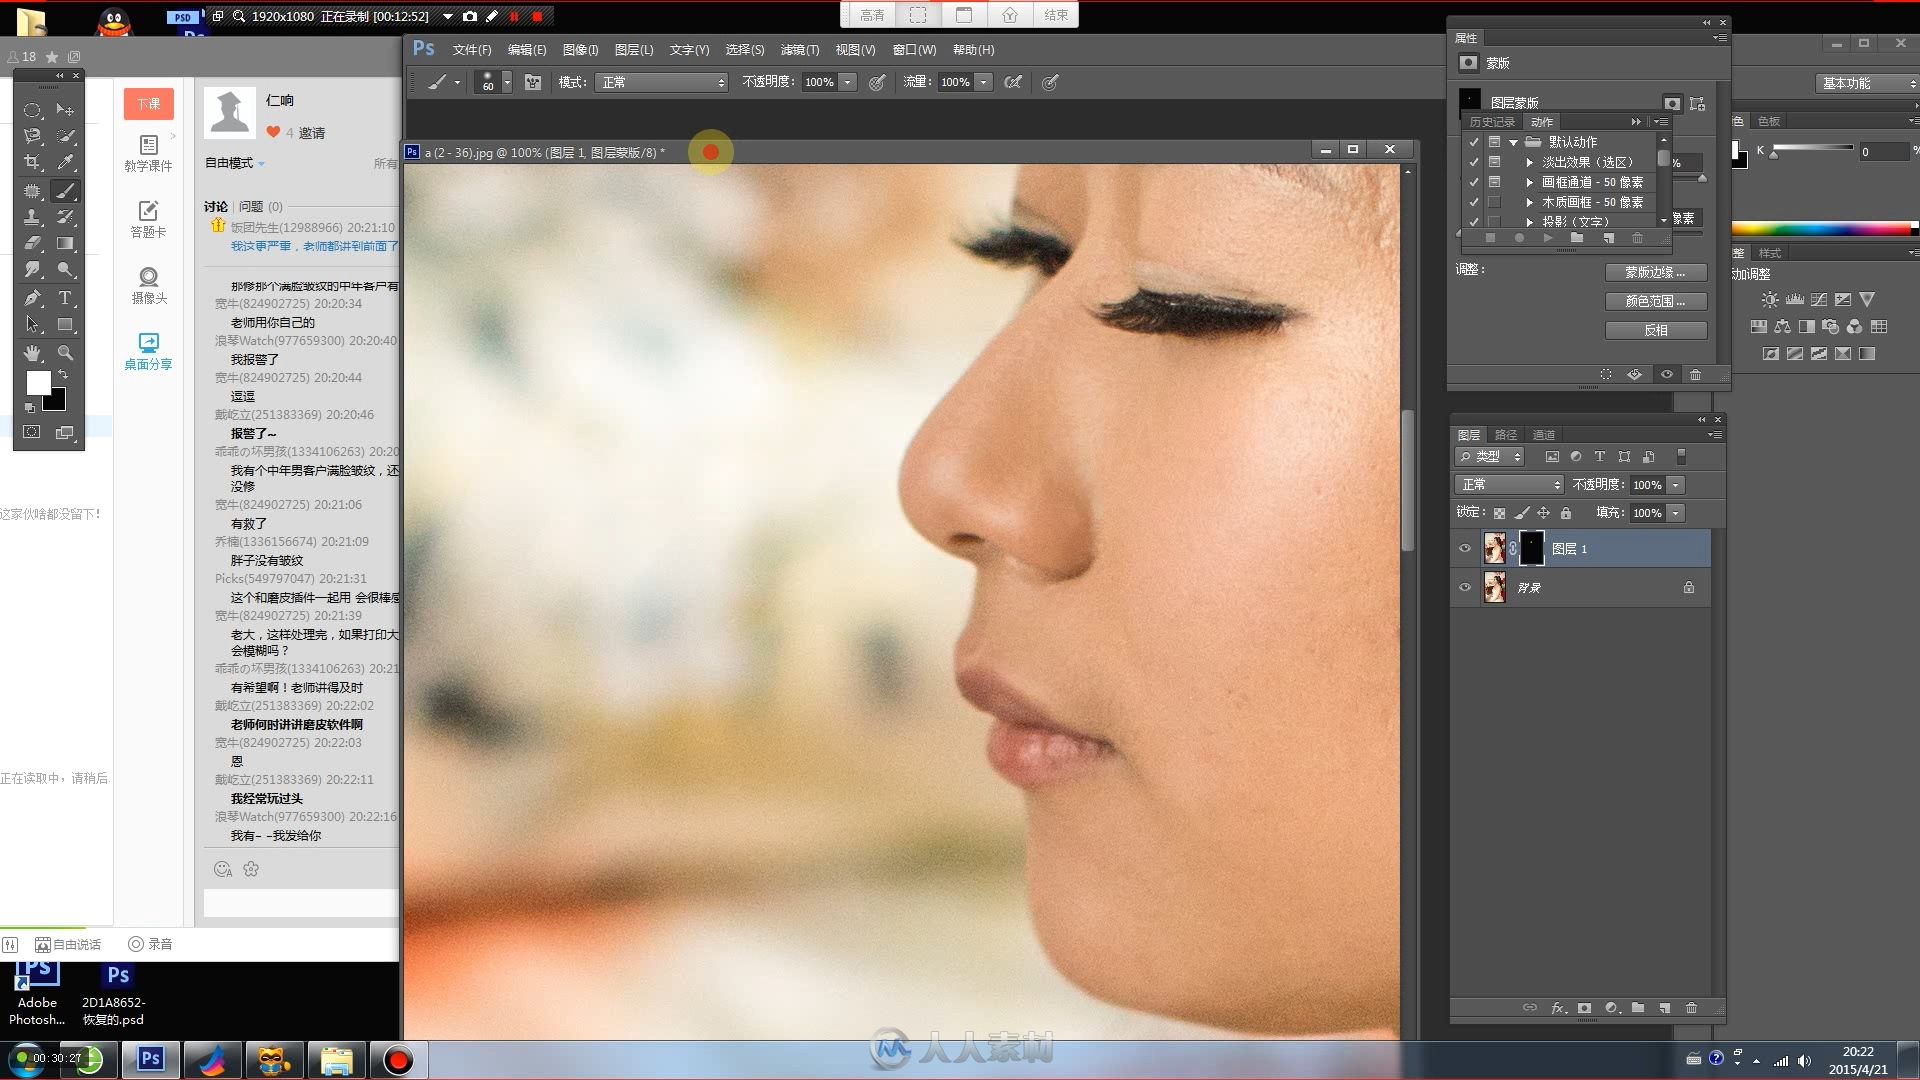Toggle checkmark for 木质画框 - 50 像素 action
This screenshot has width=1920, height=1080.
1474,202
